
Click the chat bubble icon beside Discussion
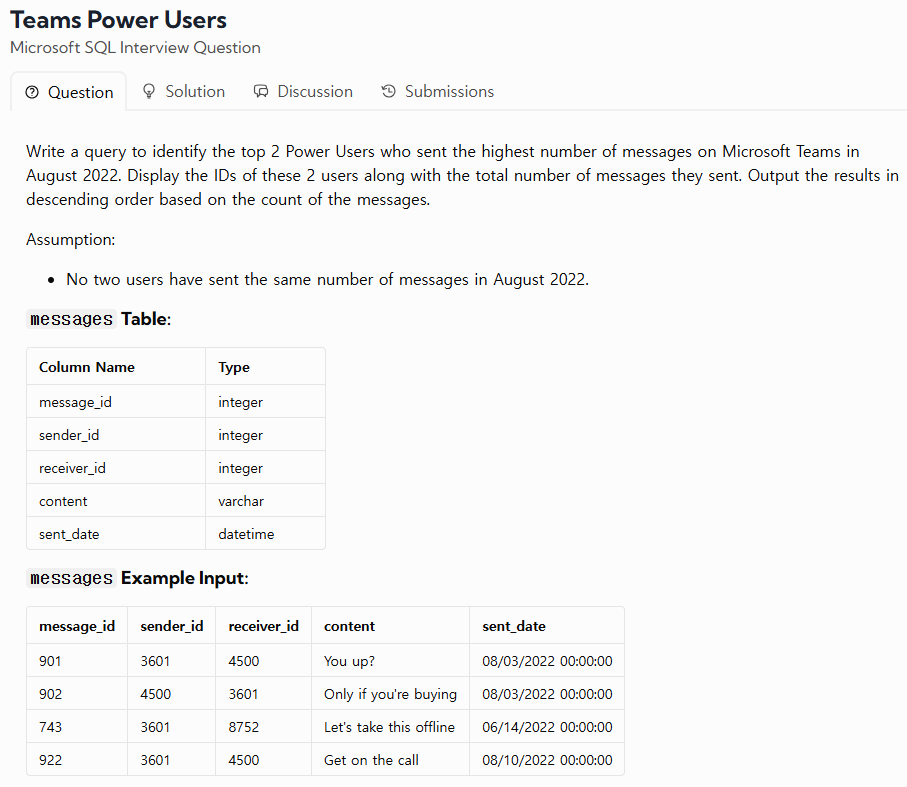coord(261,91)
